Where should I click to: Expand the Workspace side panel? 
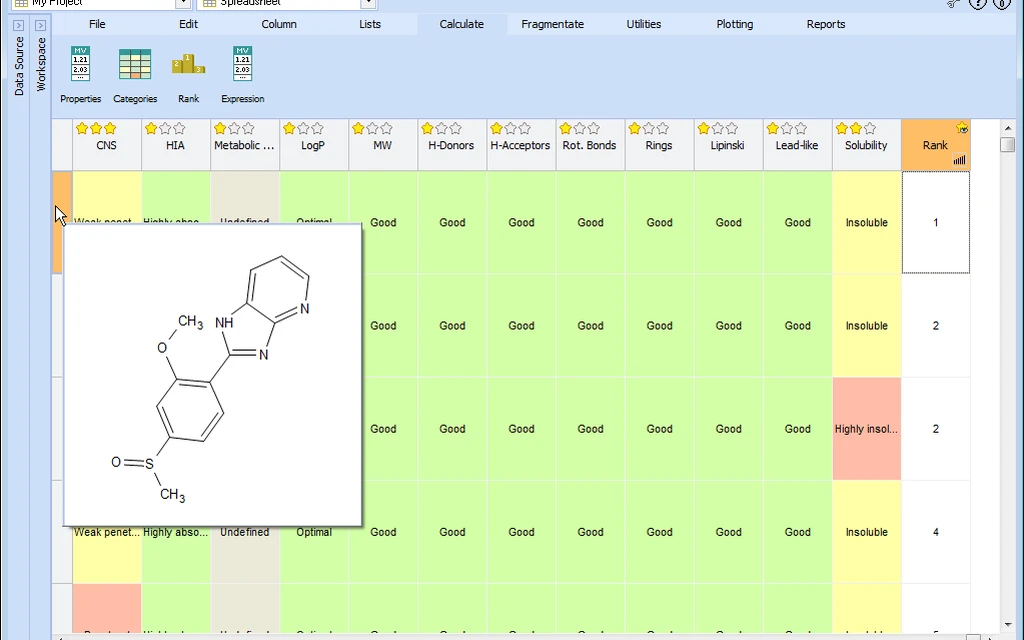(x=40, y=25)
